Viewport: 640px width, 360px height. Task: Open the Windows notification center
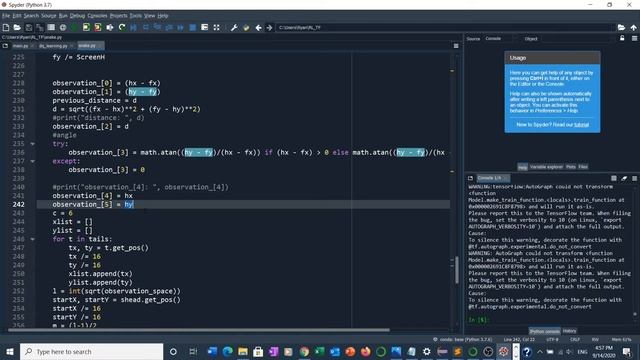coord(627,351)
